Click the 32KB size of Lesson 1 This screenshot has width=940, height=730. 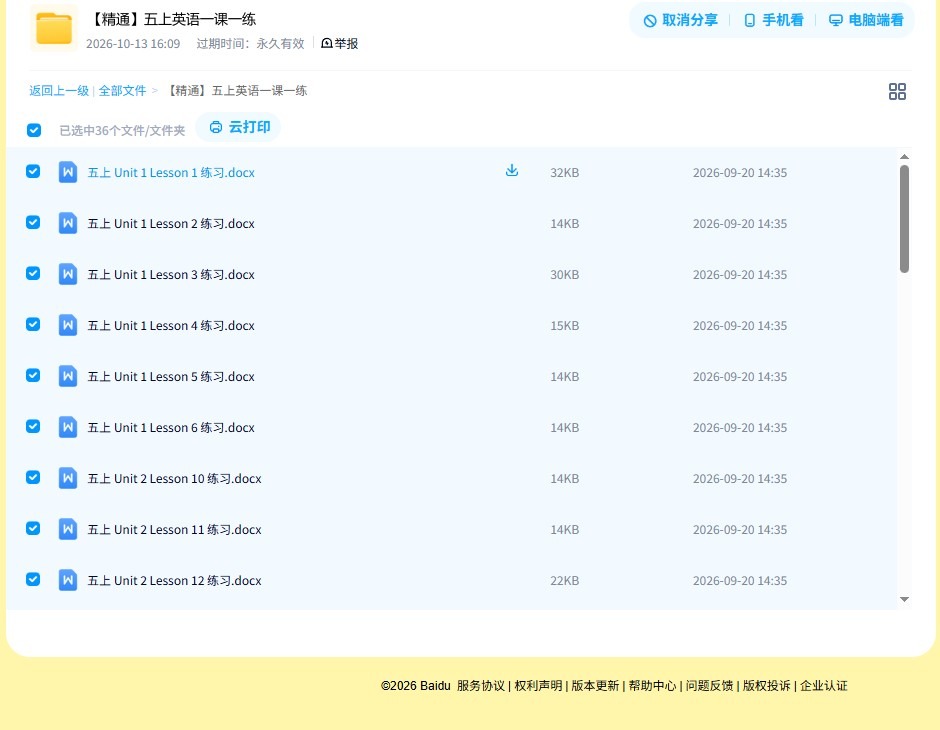click(565, 173)
